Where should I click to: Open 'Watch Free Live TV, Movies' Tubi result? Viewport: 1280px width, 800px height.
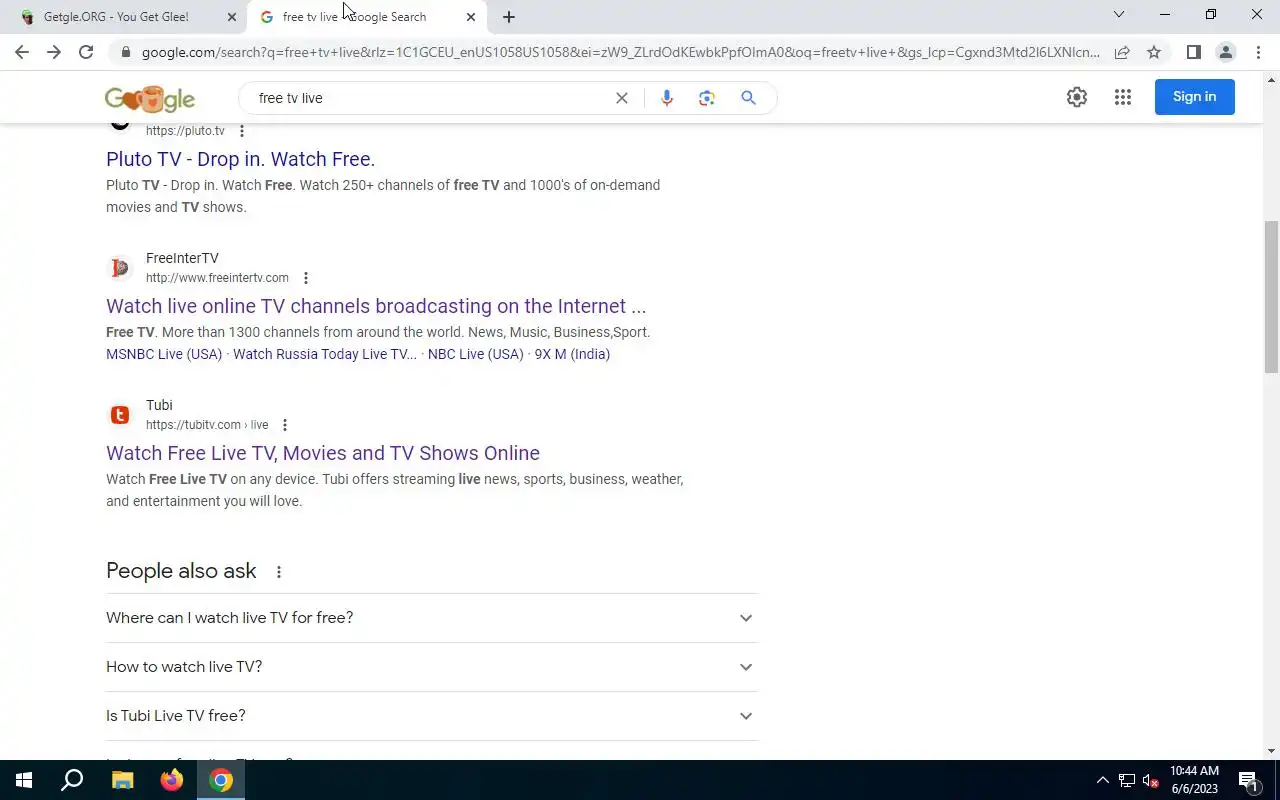click(323, 453)
